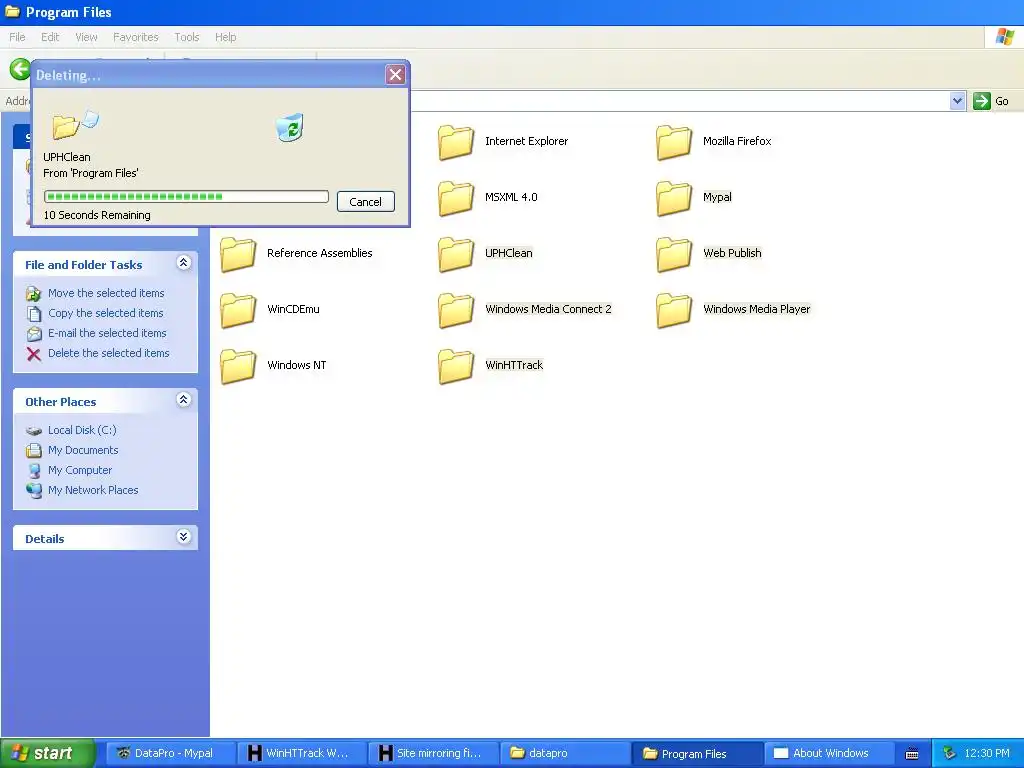Open the Start menu
The image size is (1024, 768).
coord(48,753)
